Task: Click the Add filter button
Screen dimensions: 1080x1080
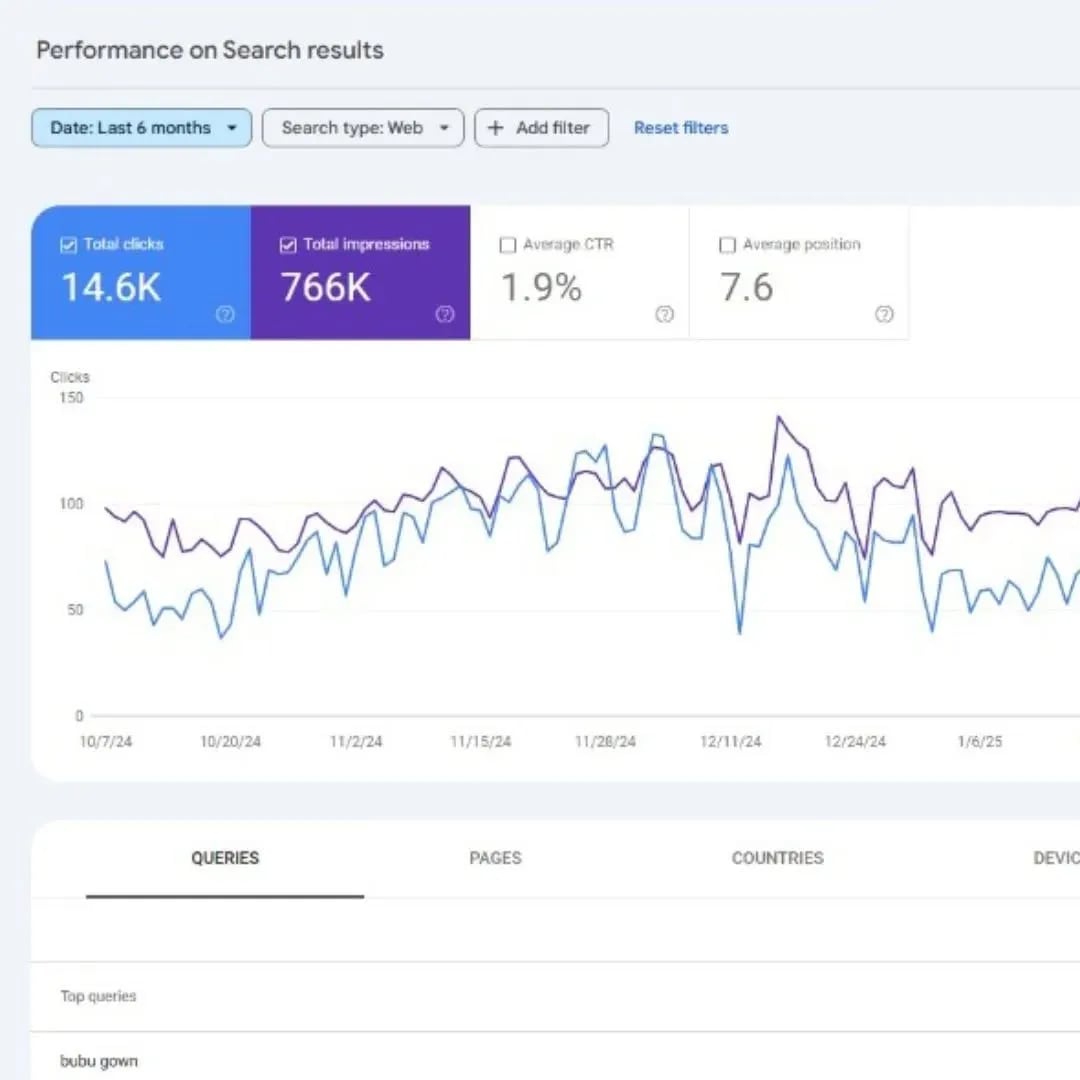Action: click(x=541, y=127)
